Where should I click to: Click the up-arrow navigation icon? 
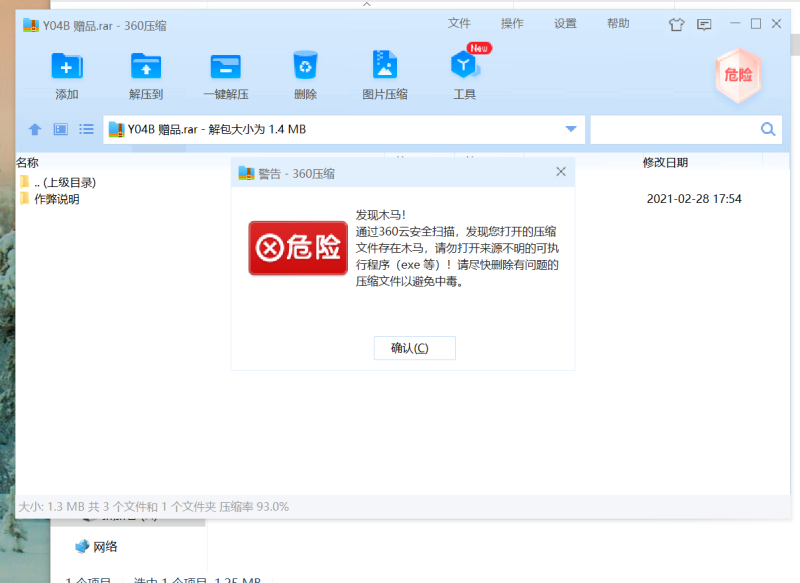coord(35,129)
